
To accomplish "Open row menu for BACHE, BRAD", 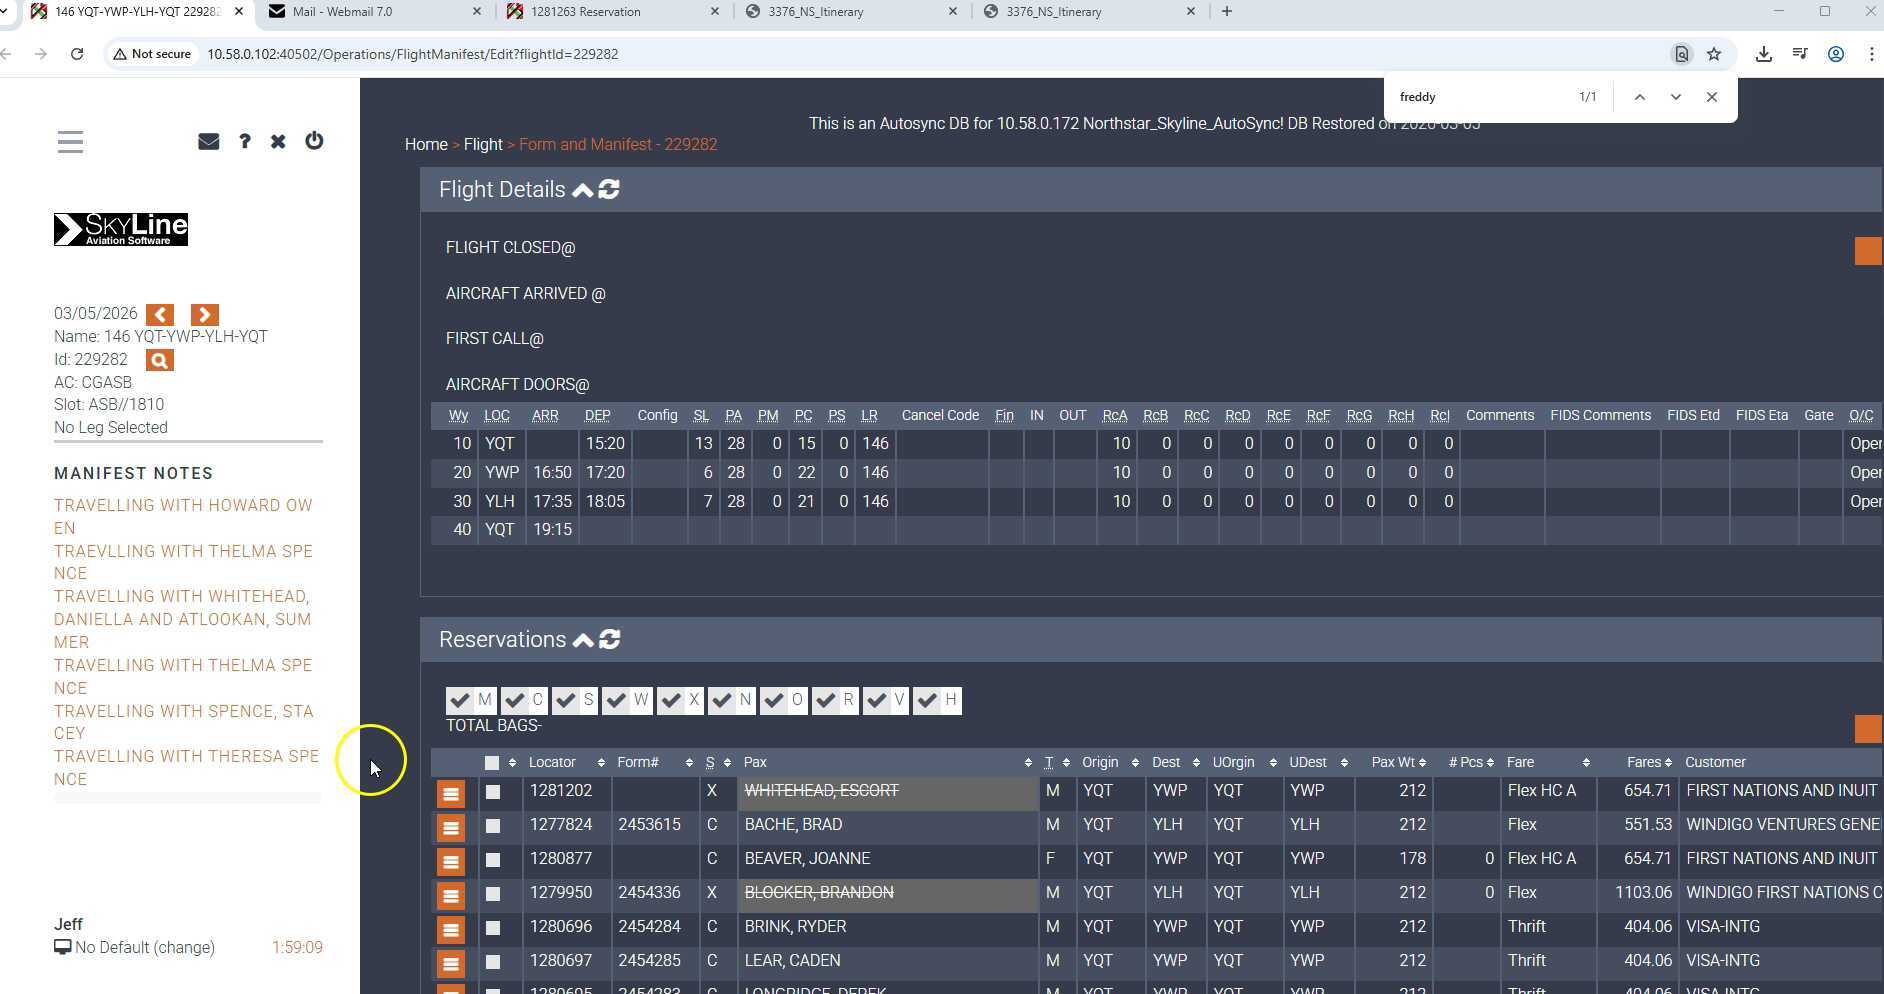I will pos(451,828).
